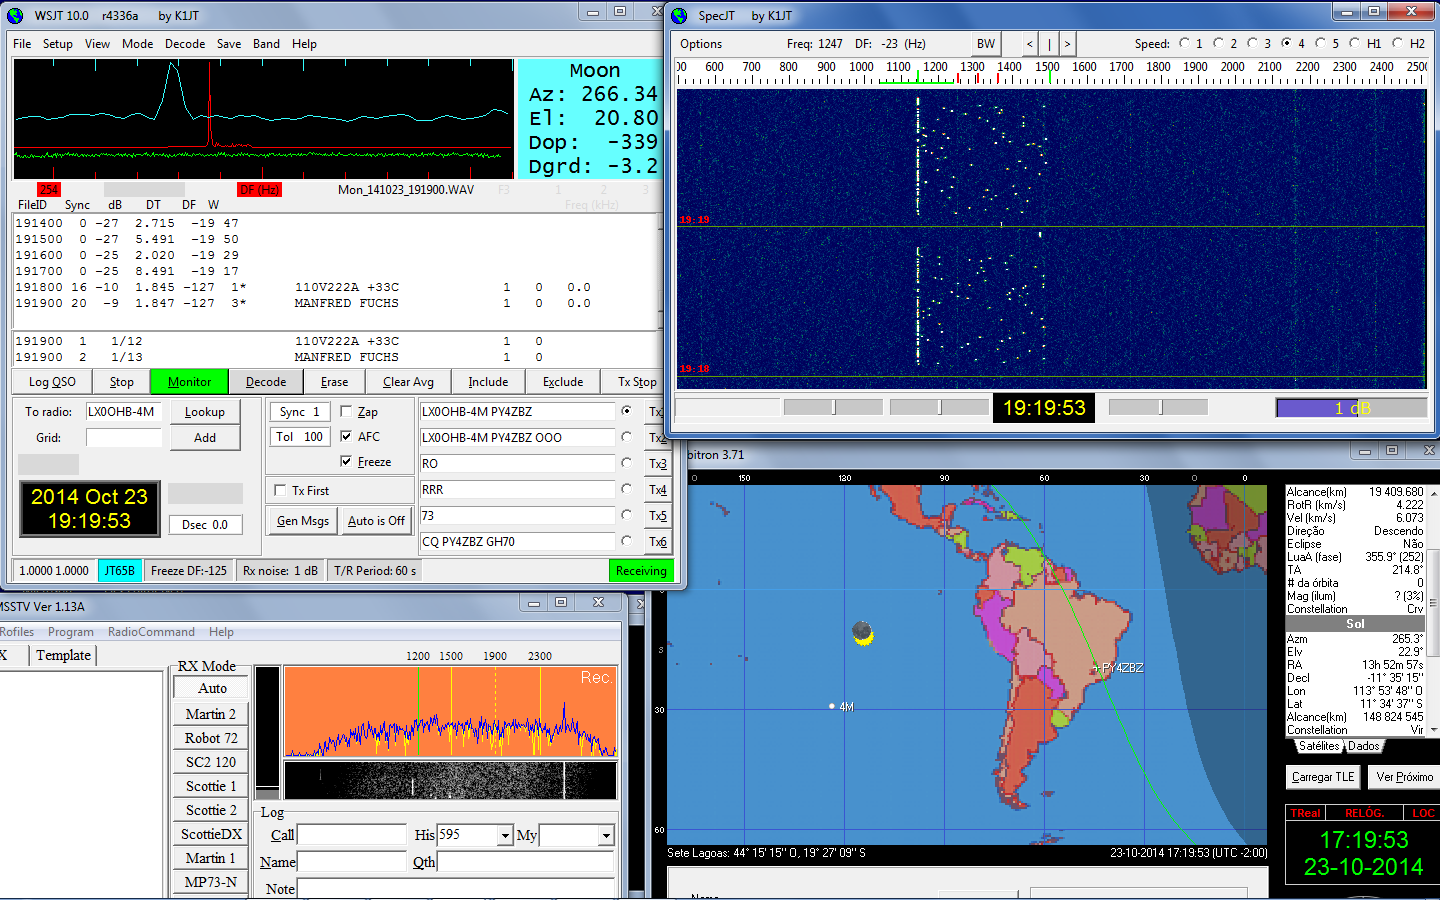Select Speed 5 radio button in SpecJT
1440x900 pixels.
coord(1320,43)
